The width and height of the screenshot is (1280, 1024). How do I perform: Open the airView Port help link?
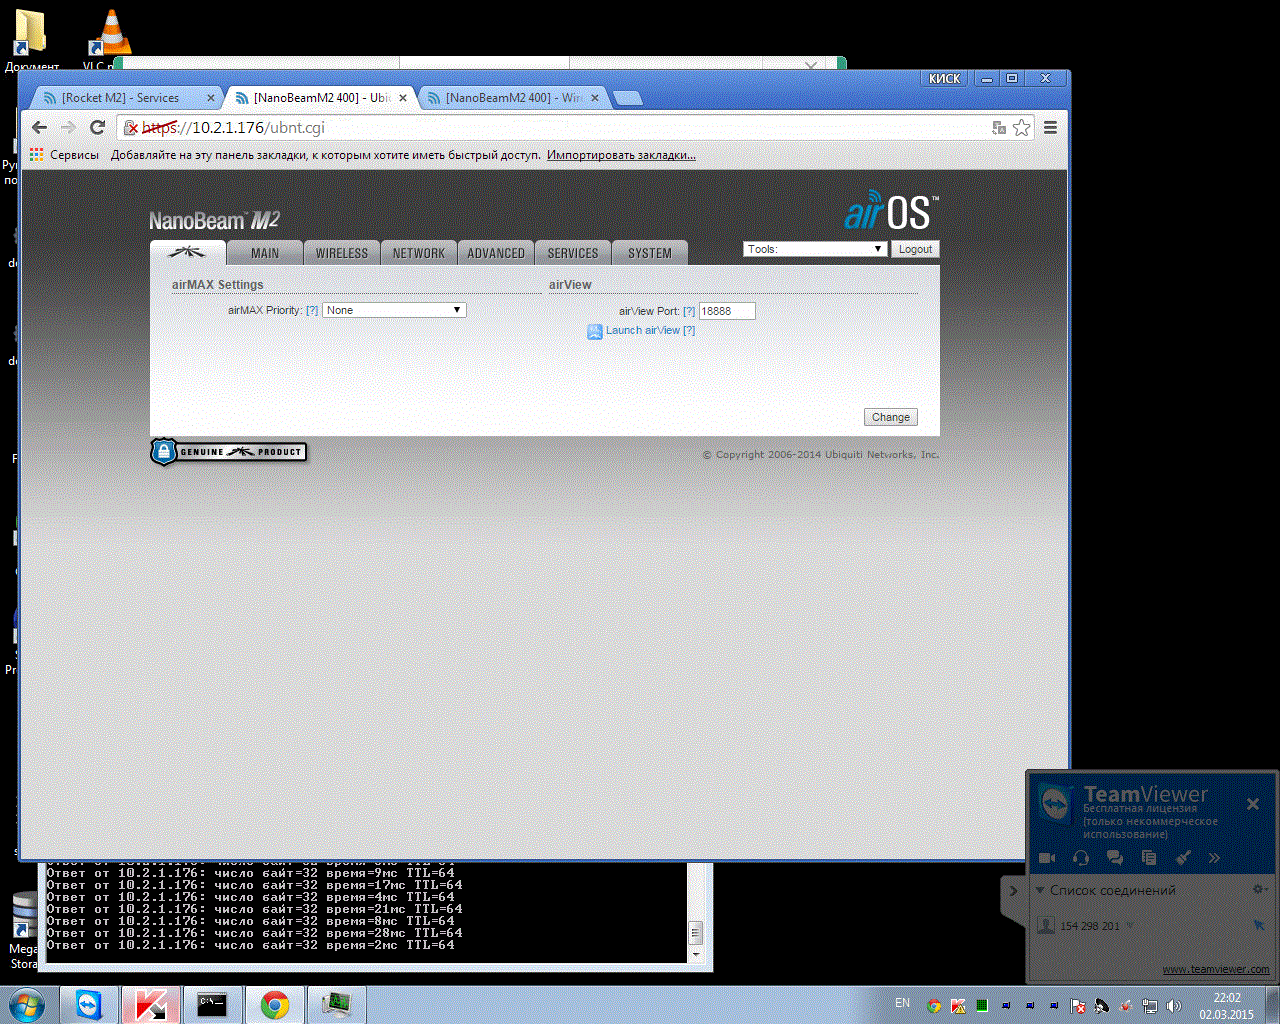(x=689, y=311)
